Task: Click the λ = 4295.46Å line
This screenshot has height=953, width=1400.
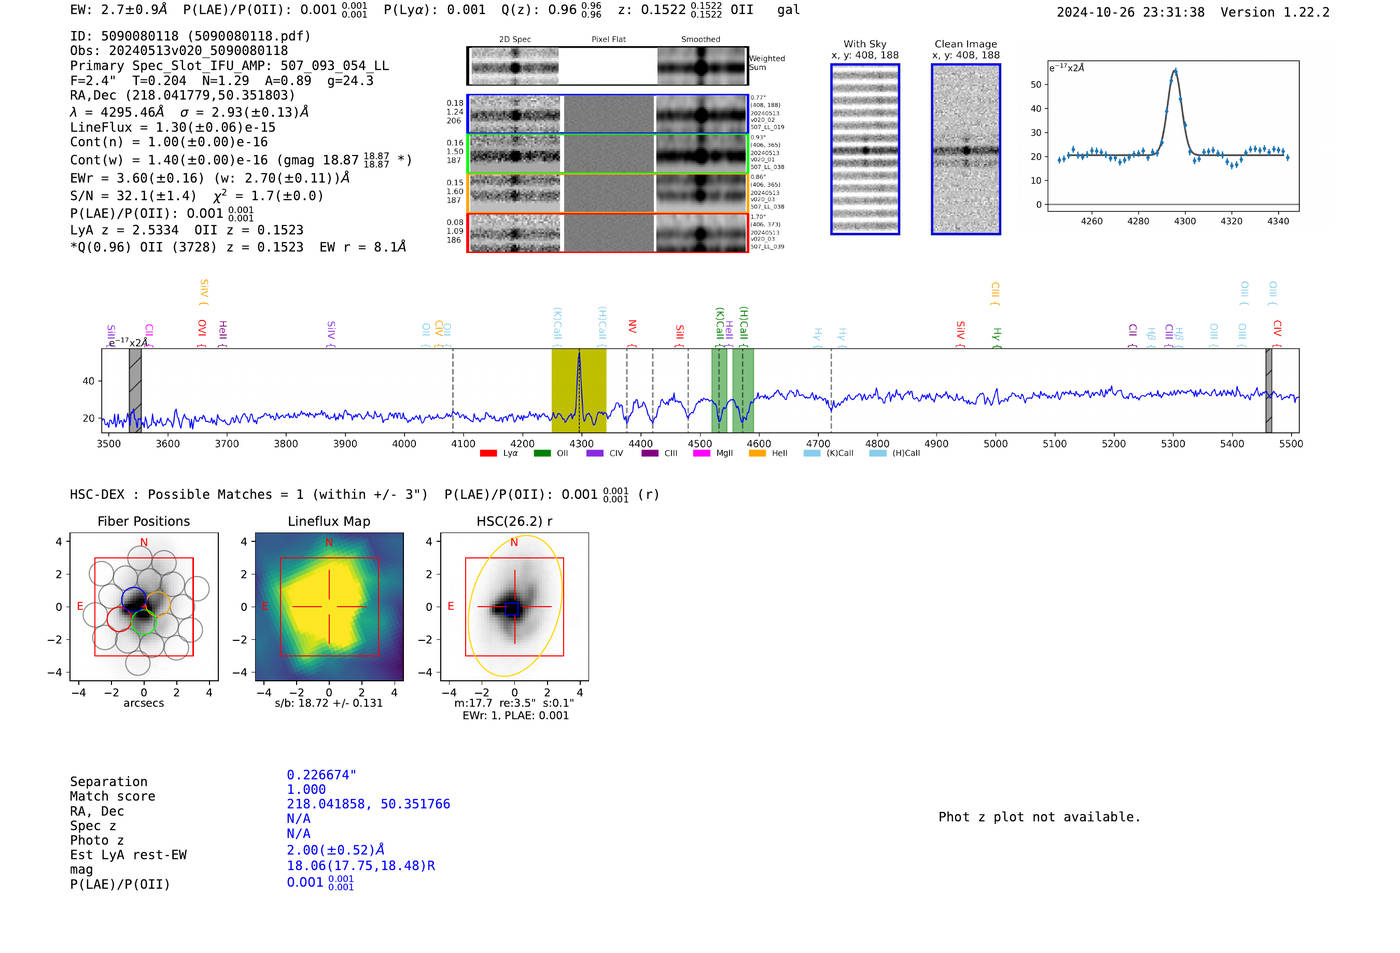Action: click(190, 112)
